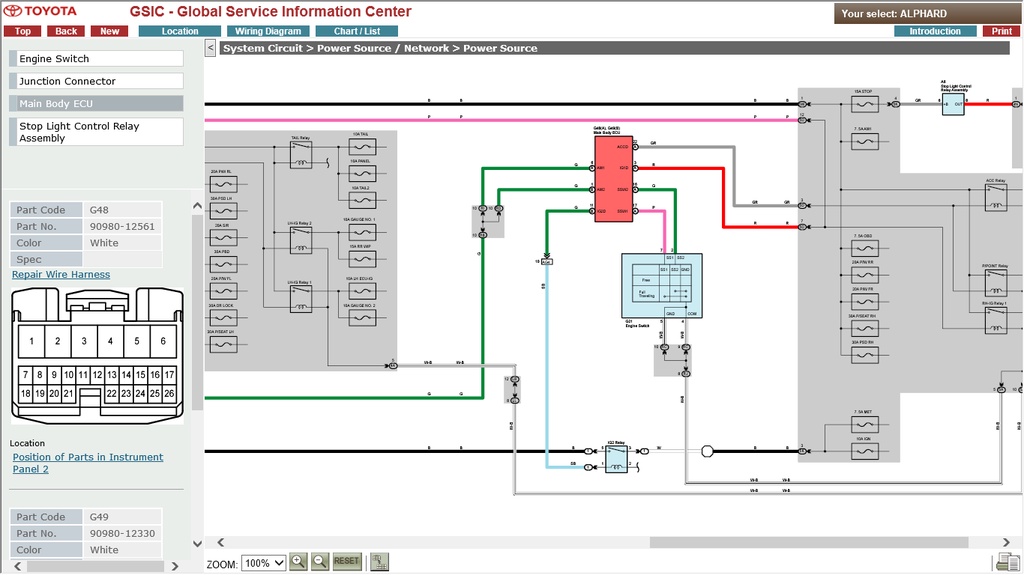Click the 'Your select: ALPHARD' label
Image resolution: width=1024 pixels, height=575 pixels.
[x=893, y=13]
